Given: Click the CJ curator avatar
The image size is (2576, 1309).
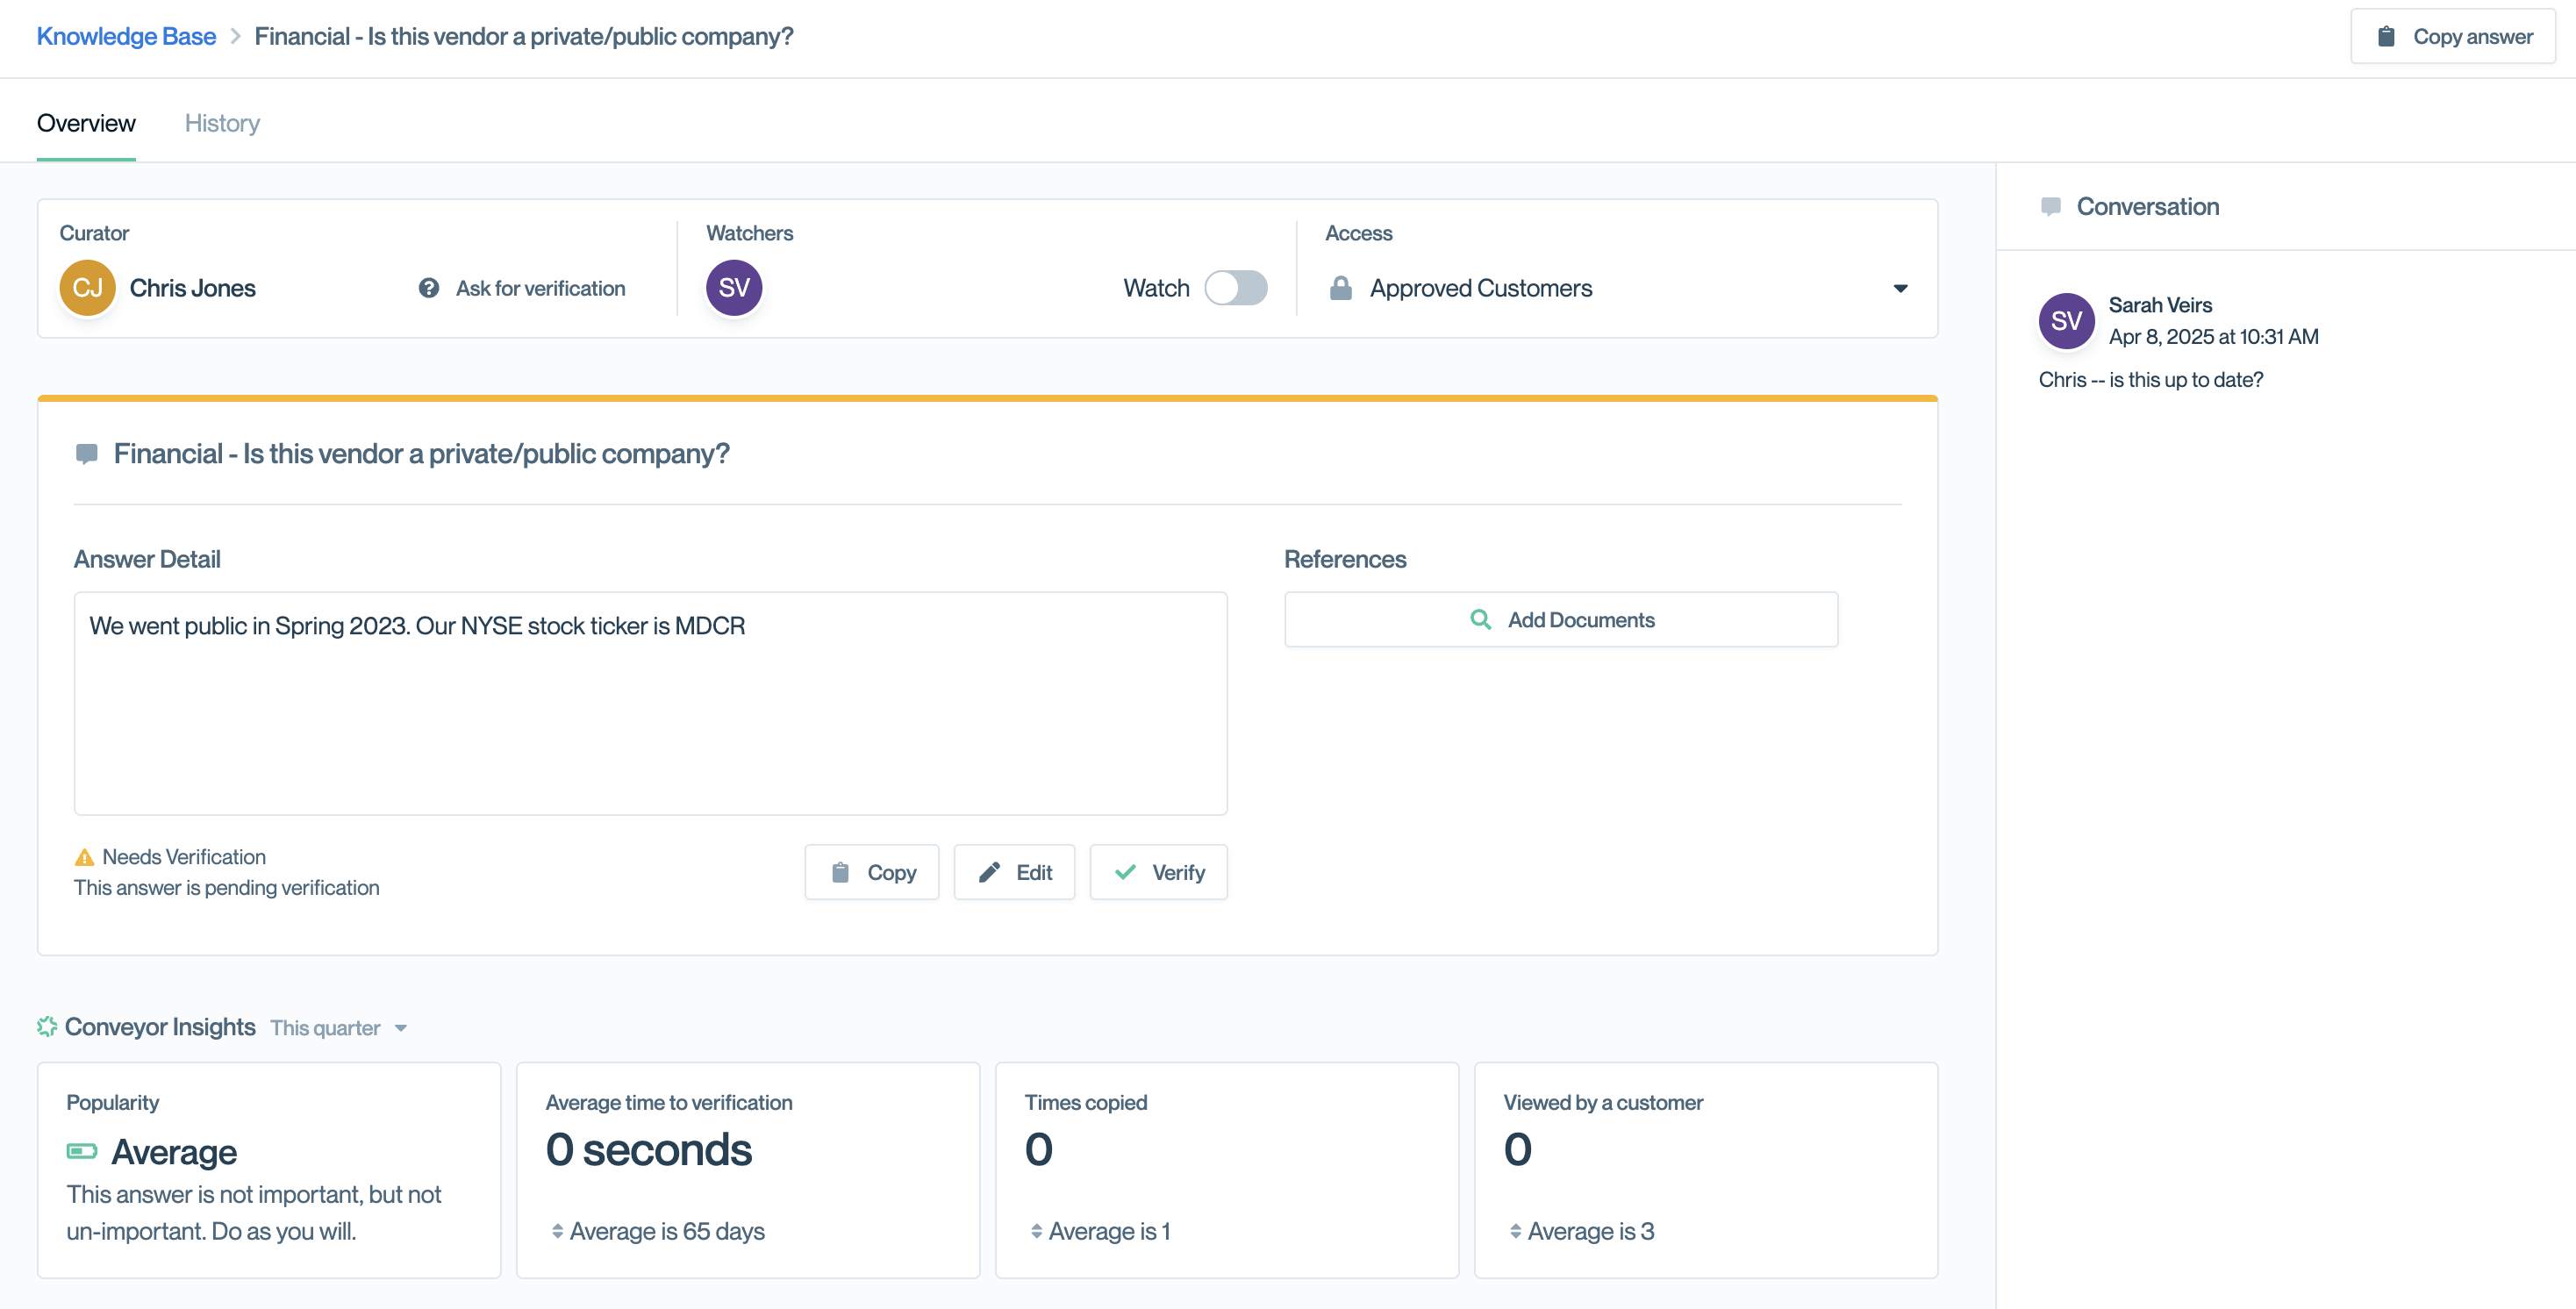Looking at the screenshot, I should [x=87, y=288].
